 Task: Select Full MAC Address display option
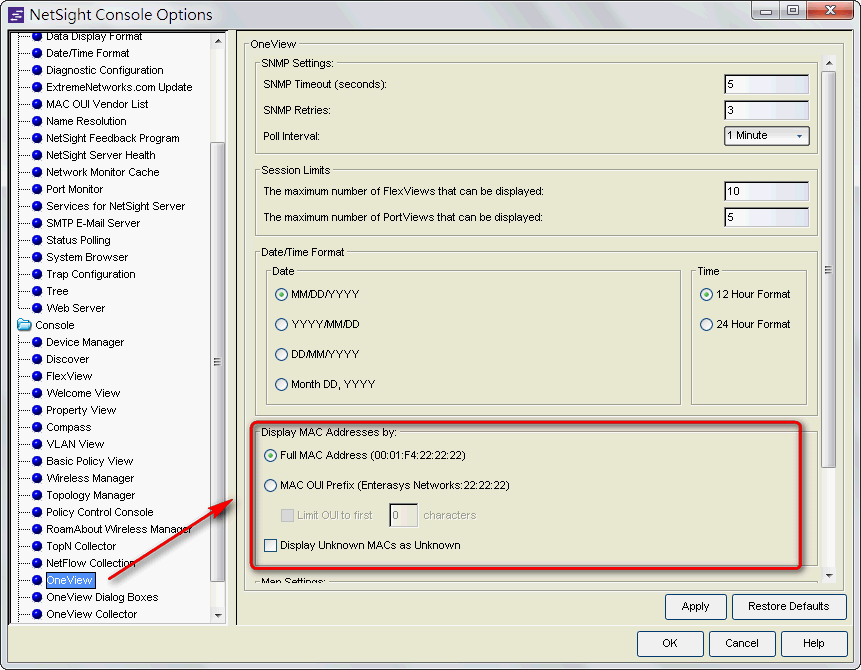(270, 456)
